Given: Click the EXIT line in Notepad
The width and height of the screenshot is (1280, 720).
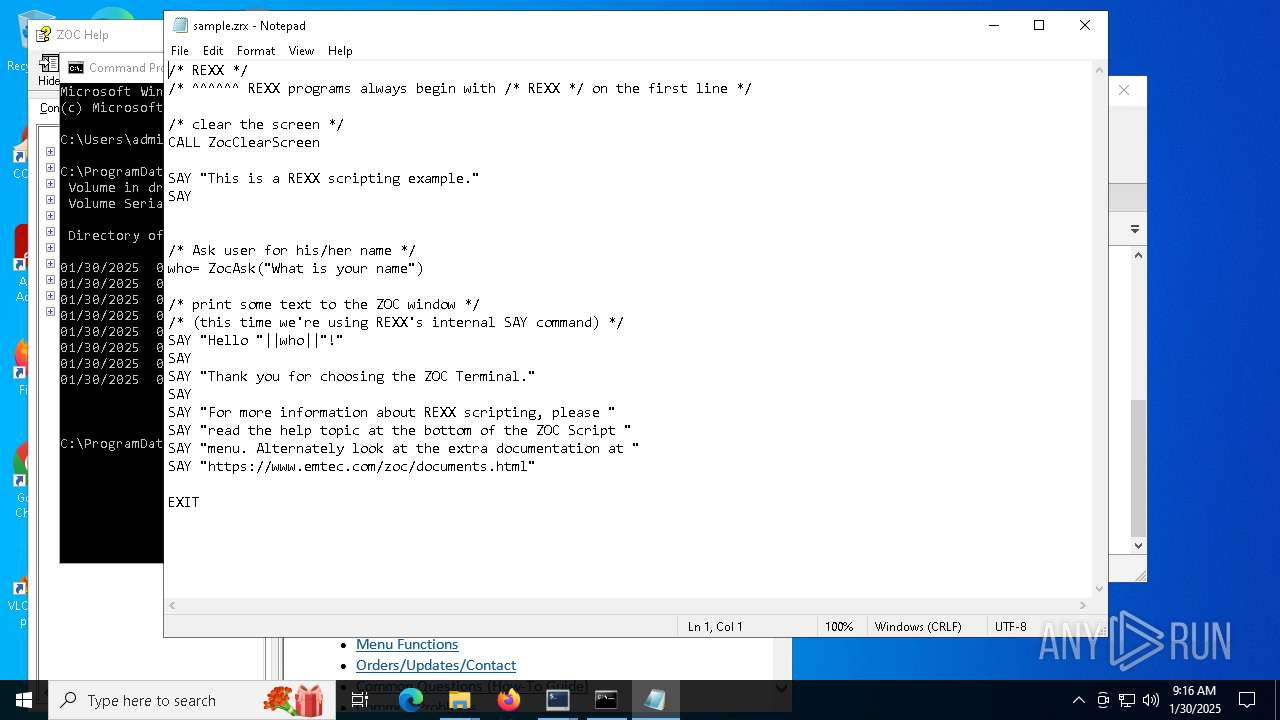Looking at the screenshot, I should 184,503.
